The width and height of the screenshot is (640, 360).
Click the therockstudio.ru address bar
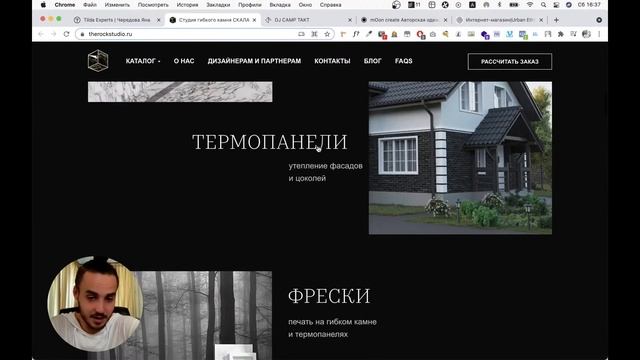point(204,34)
